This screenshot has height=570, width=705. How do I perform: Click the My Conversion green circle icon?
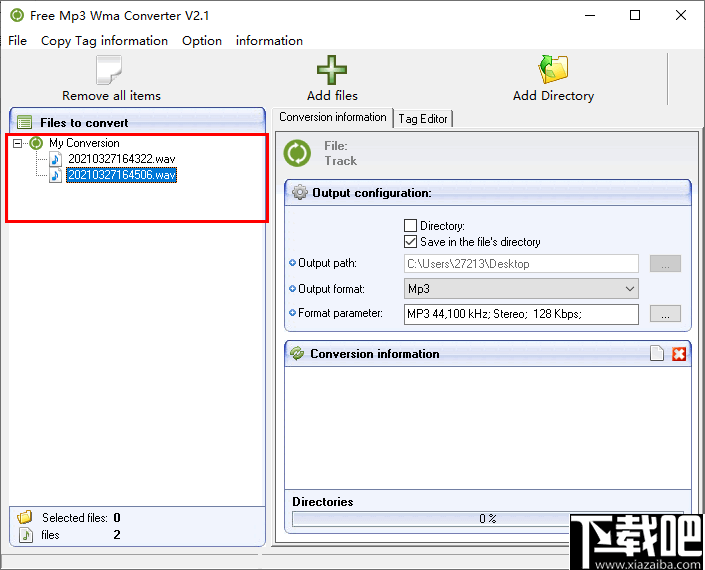tap(36, 143)
